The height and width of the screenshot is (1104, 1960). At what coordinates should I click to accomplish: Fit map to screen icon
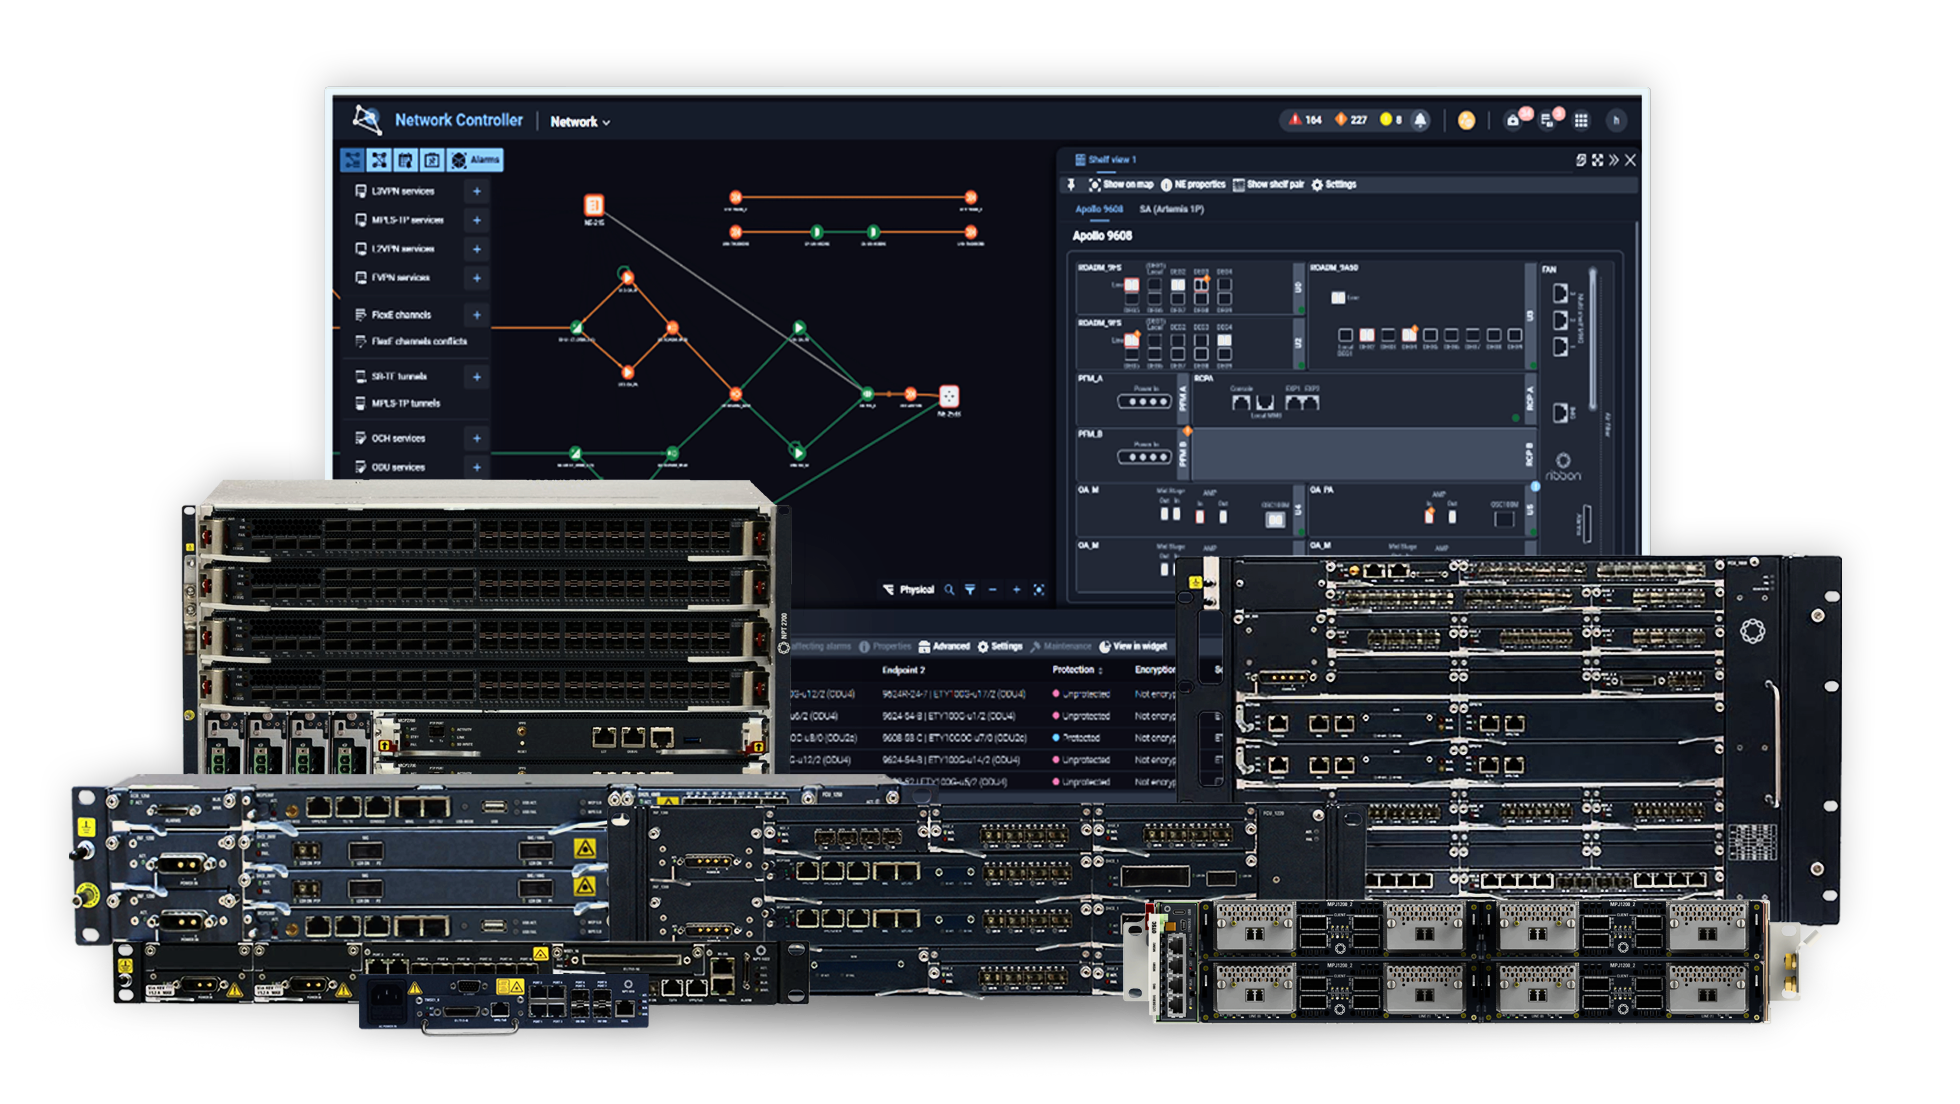click(x=1039, y=590)
